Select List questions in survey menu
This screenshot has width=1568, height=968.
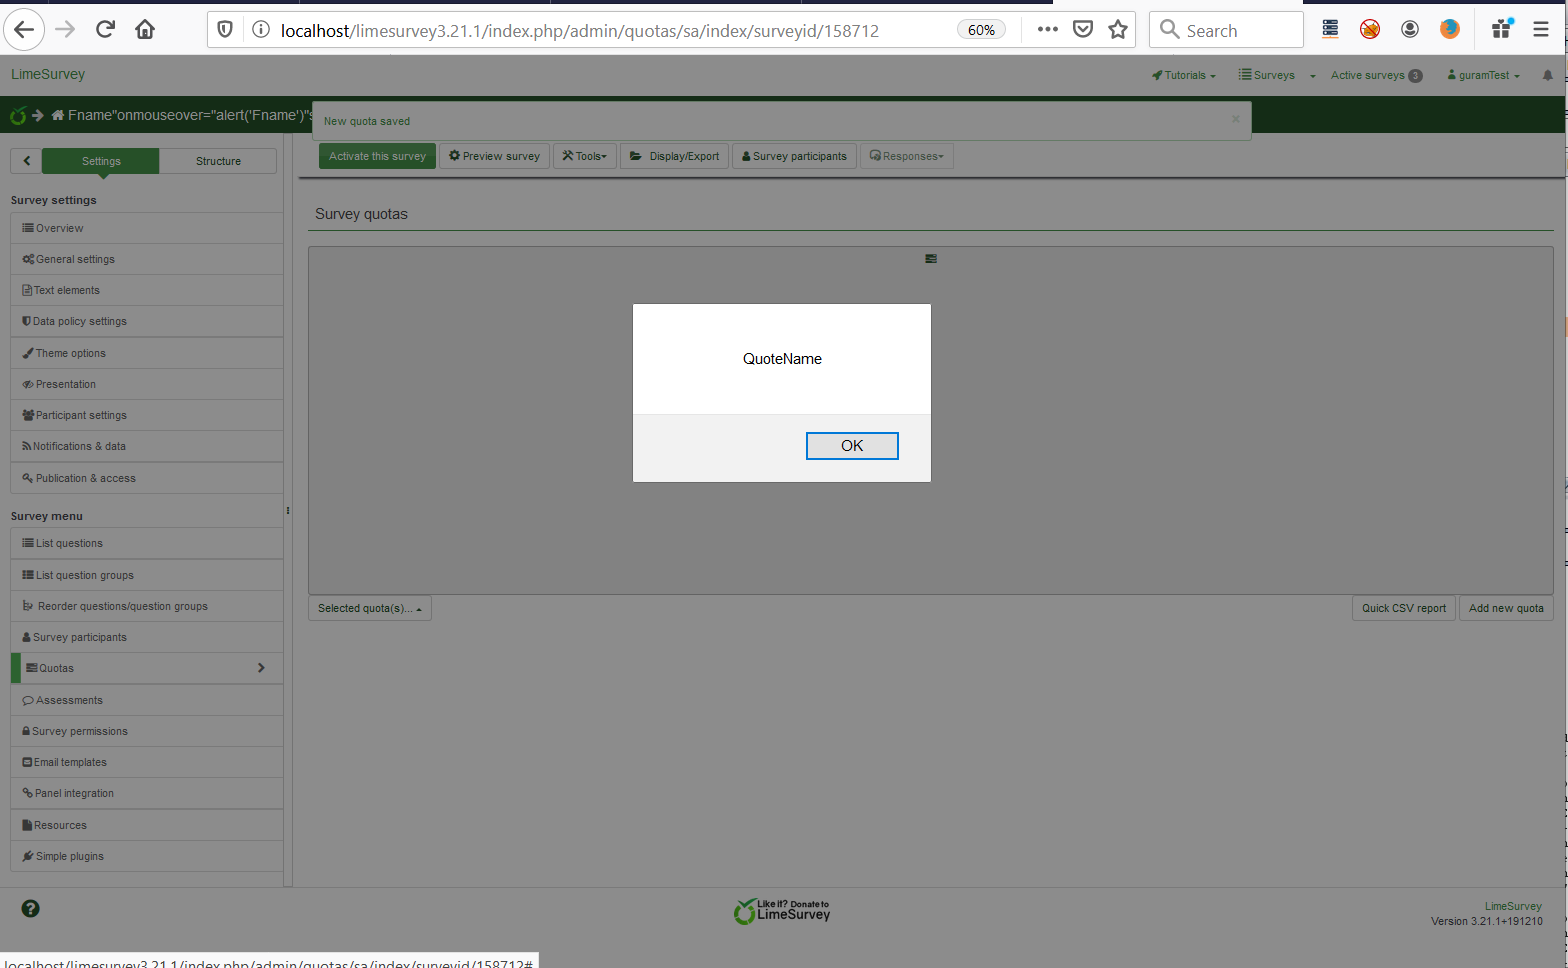click(147, 543)
